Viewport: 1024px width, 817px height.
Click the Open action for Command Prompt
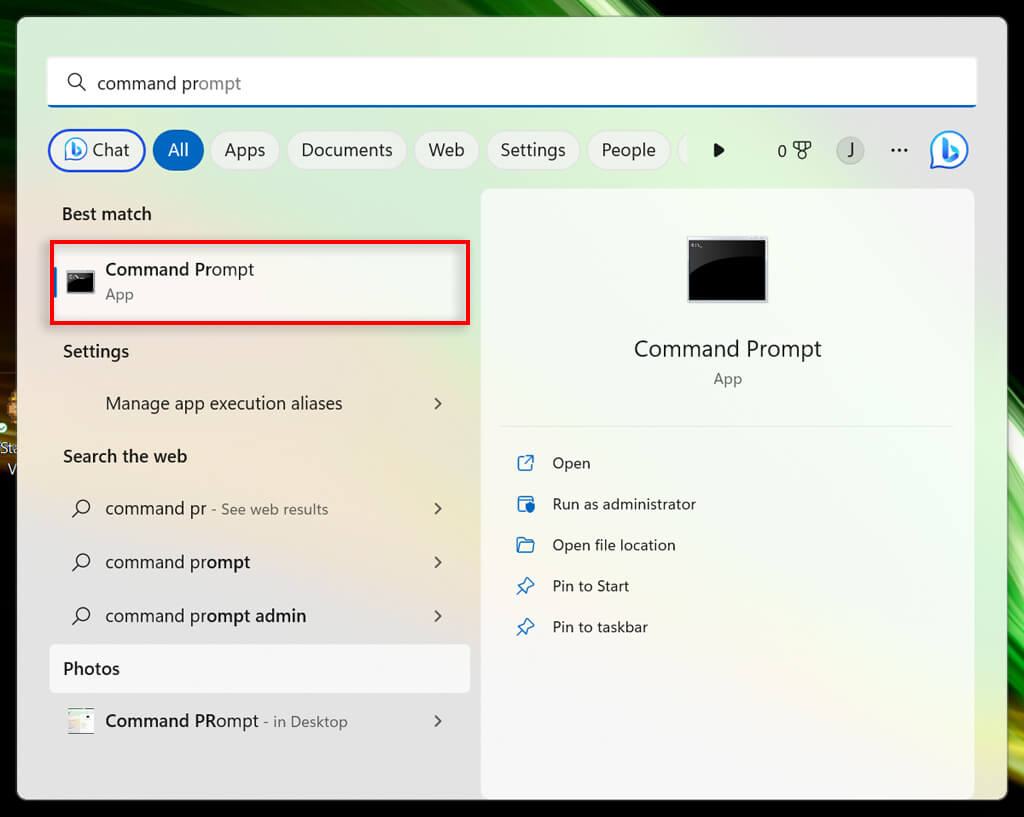click(x=571, y=463)
